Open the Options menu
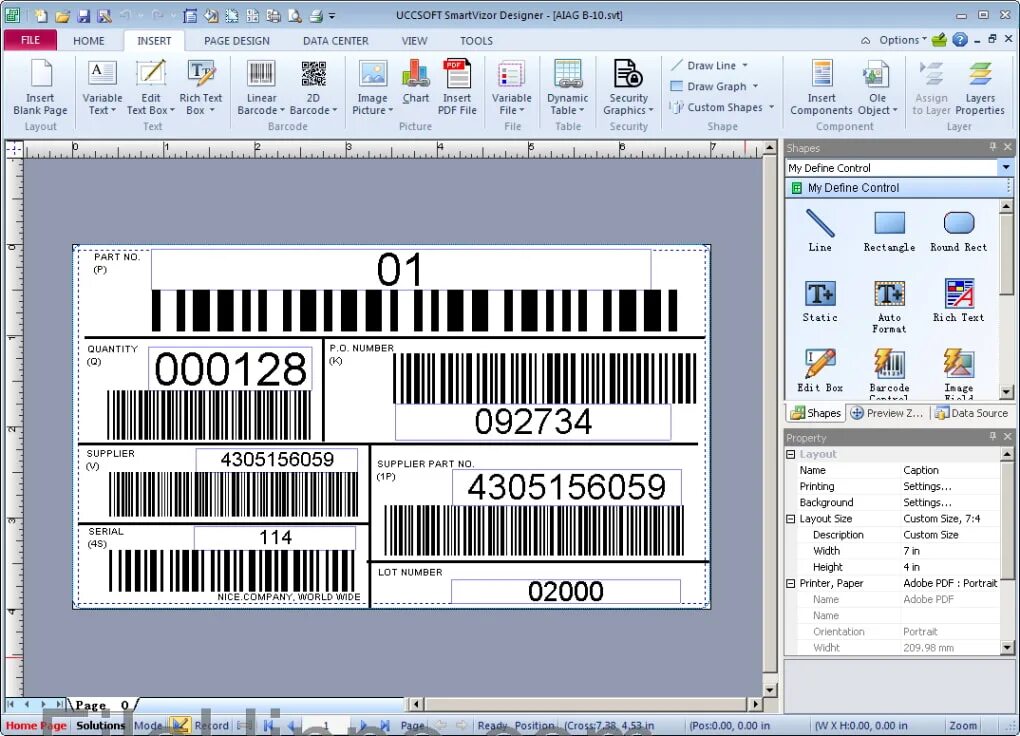1020x736 pixels. click(903, 40)
